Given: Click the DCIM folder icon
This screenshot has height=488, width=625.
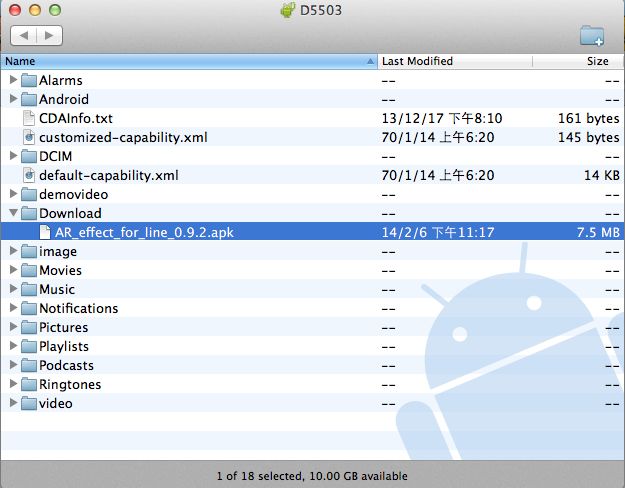Looking at the screenshot, I should (x=28, y=156).
